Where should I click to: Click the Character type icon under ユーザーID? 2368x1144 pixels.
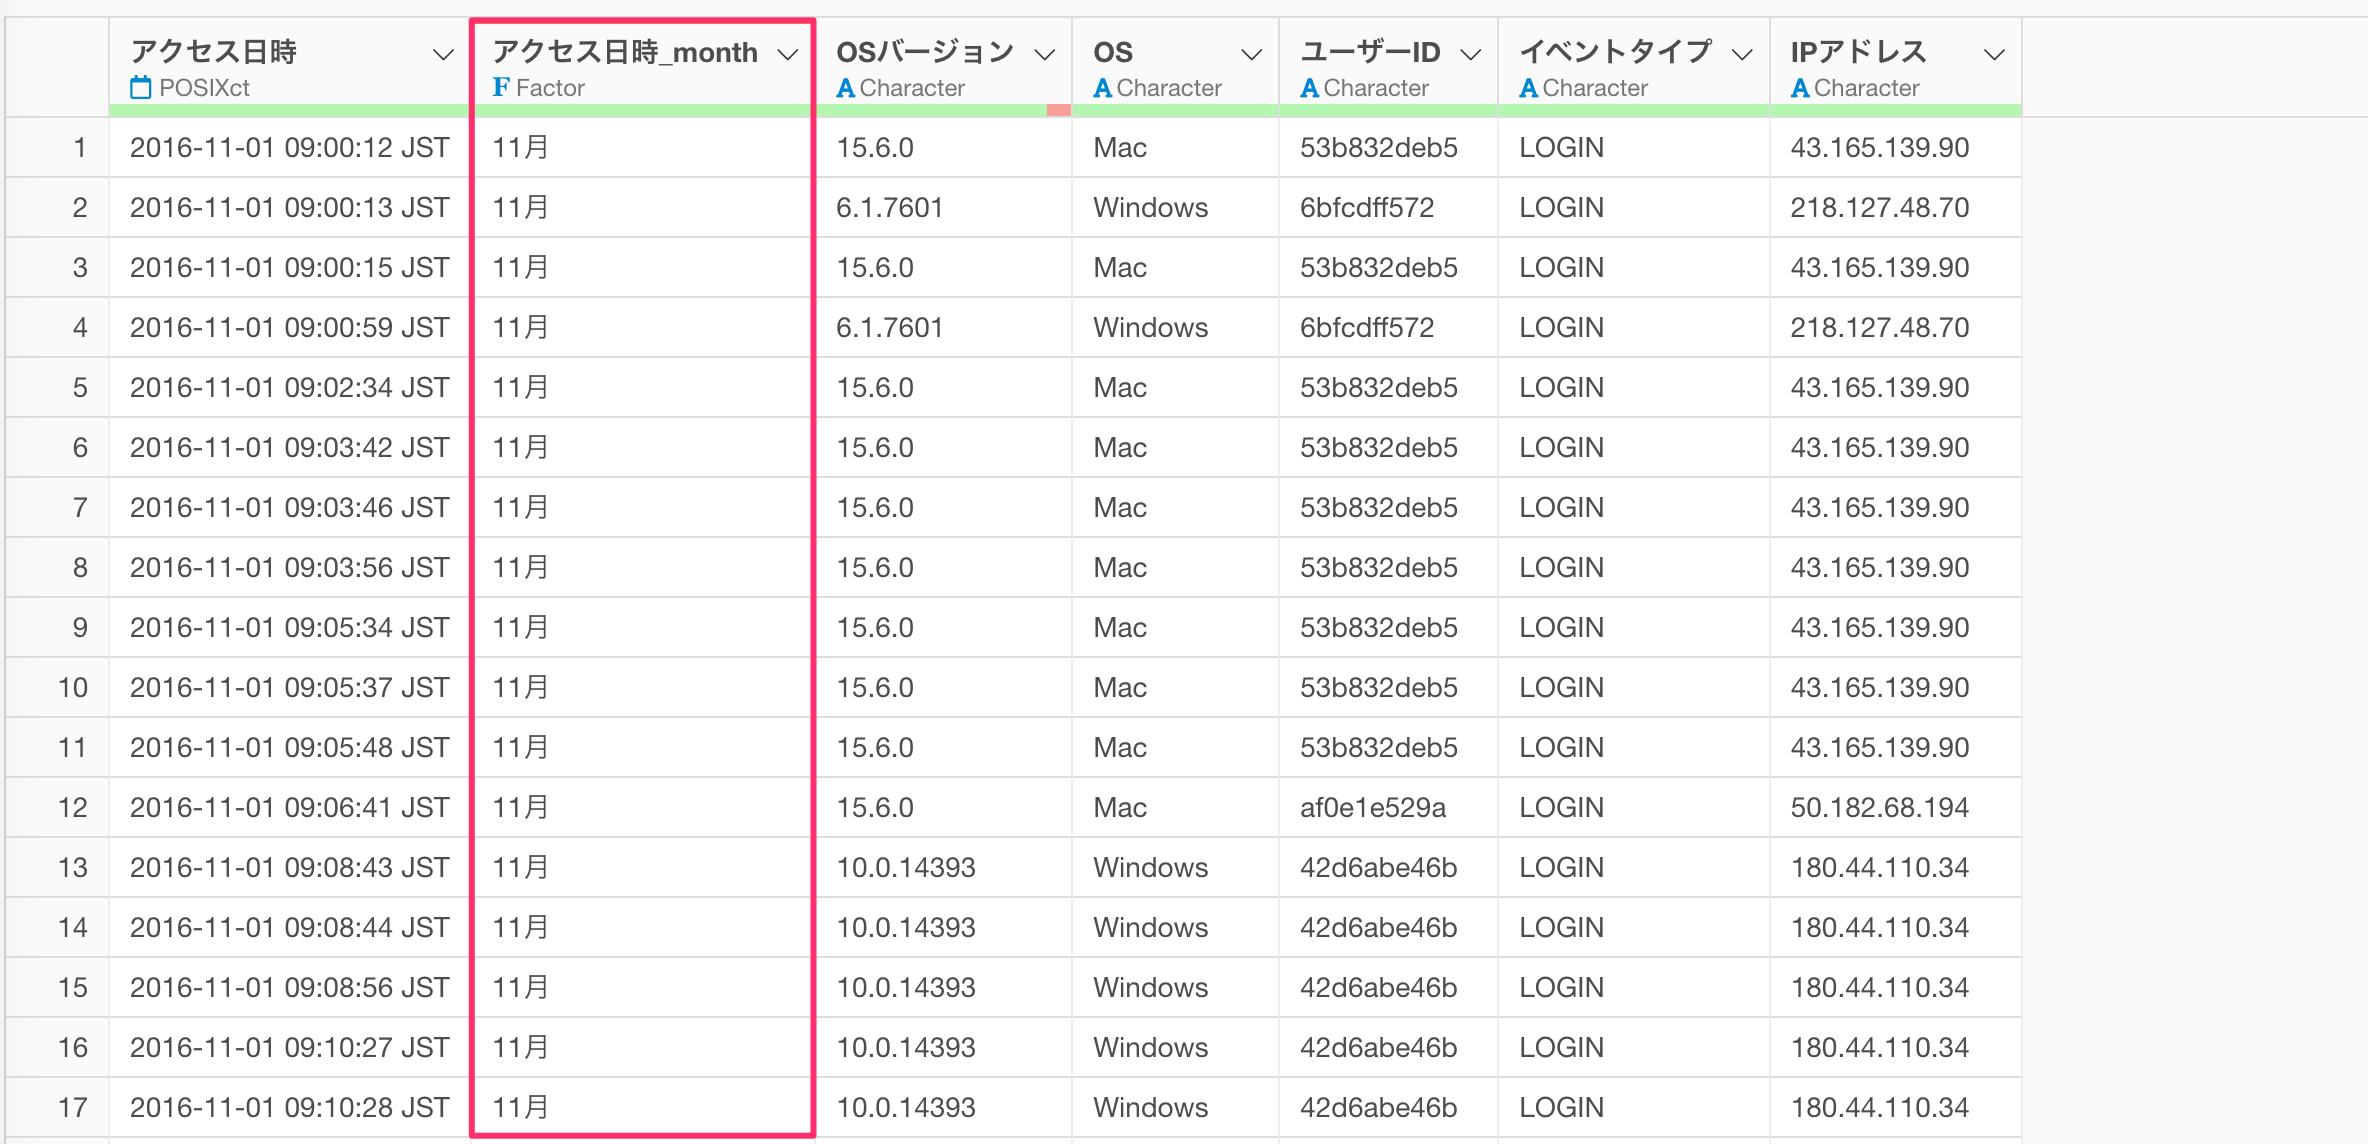coord(1309,88)
